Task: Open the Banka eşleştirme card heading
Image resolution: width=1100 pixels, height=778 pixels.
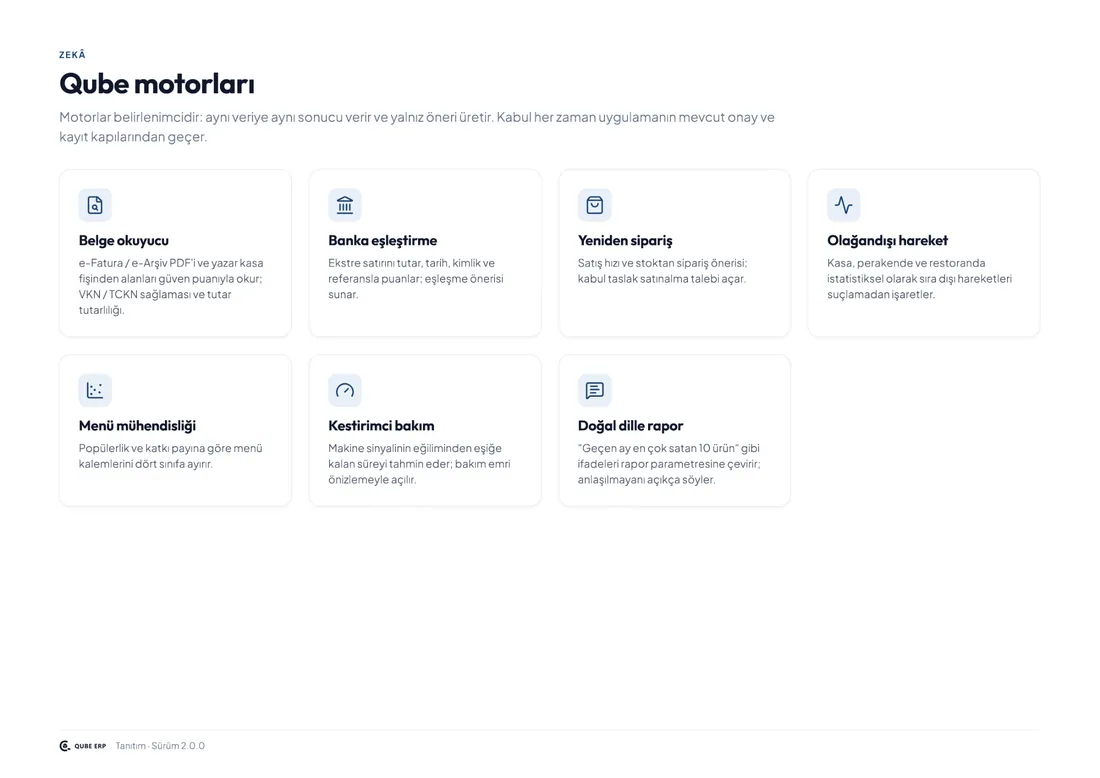Action: [382, 241]
